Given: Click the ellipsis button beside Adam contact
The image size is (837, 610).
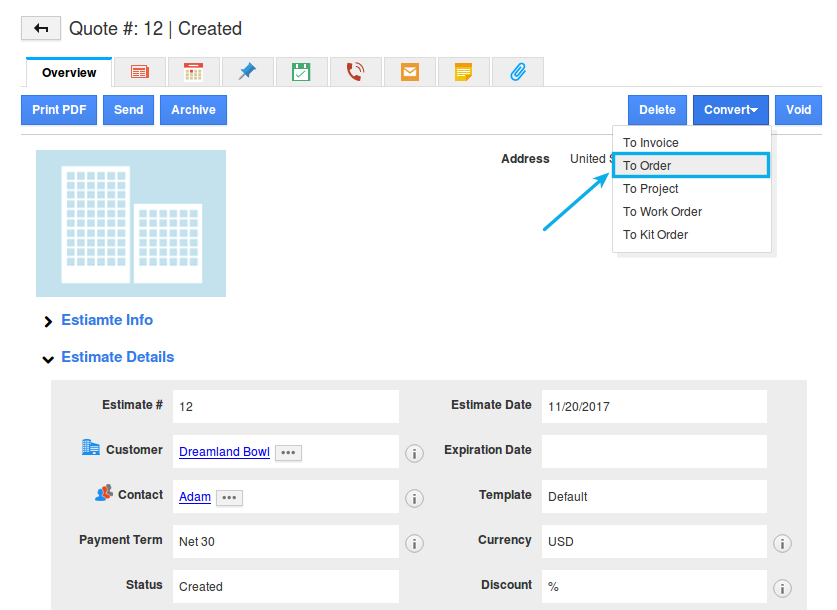Looking at the screenshot, I should tap(229, 497).
